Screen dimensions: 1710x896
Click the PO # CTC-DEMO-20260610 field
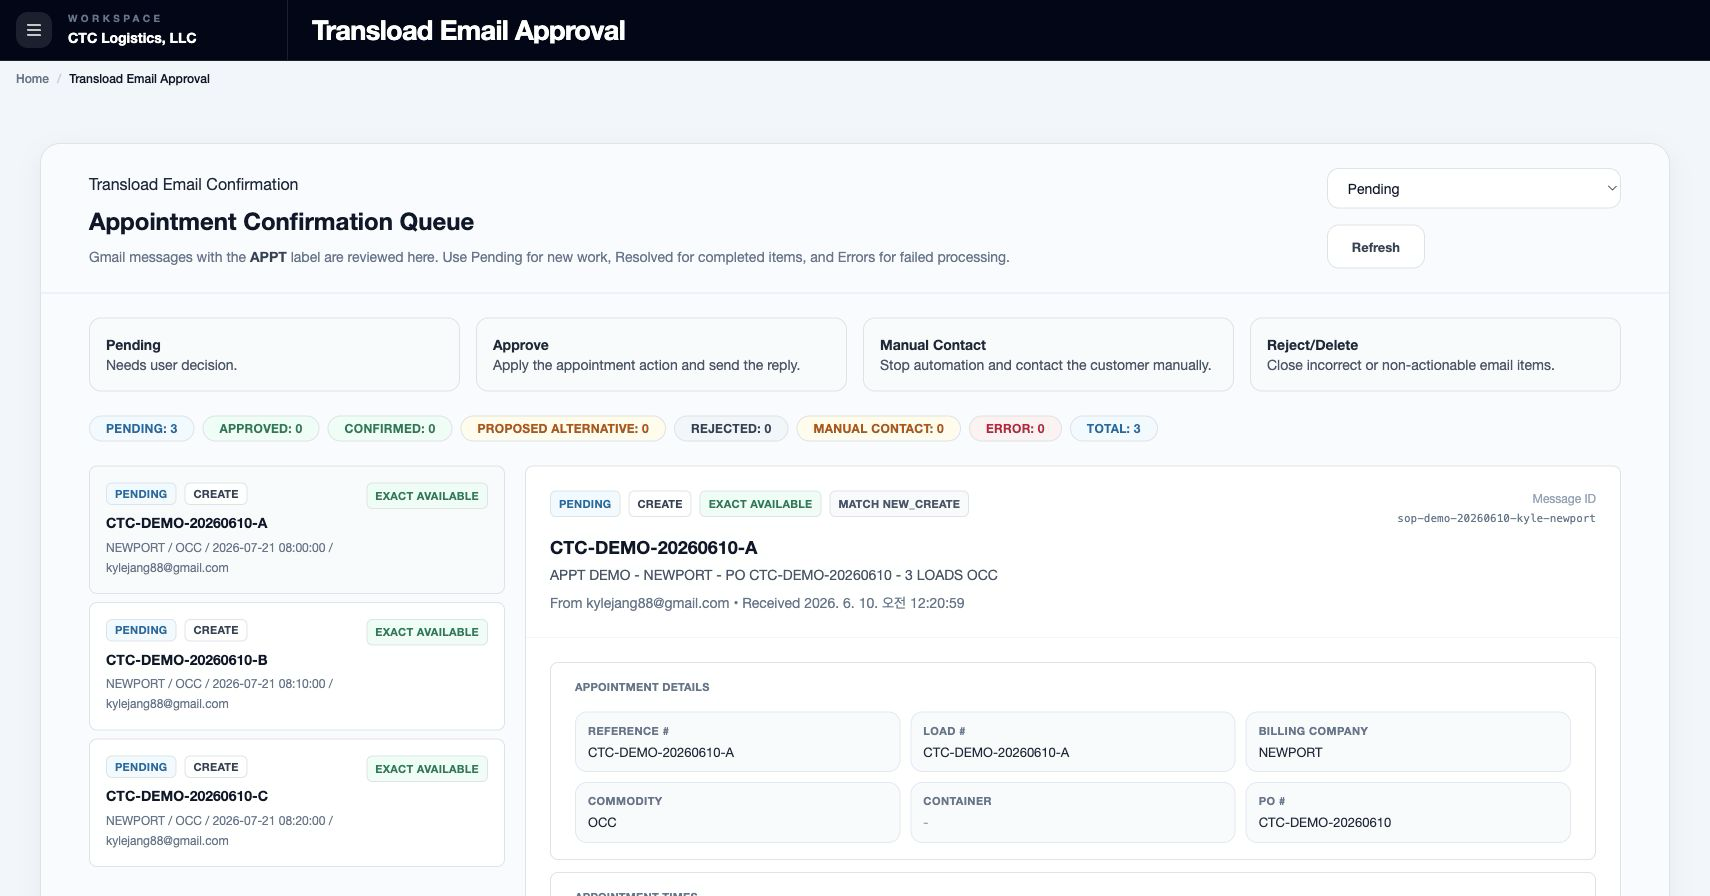point(1408,812)
